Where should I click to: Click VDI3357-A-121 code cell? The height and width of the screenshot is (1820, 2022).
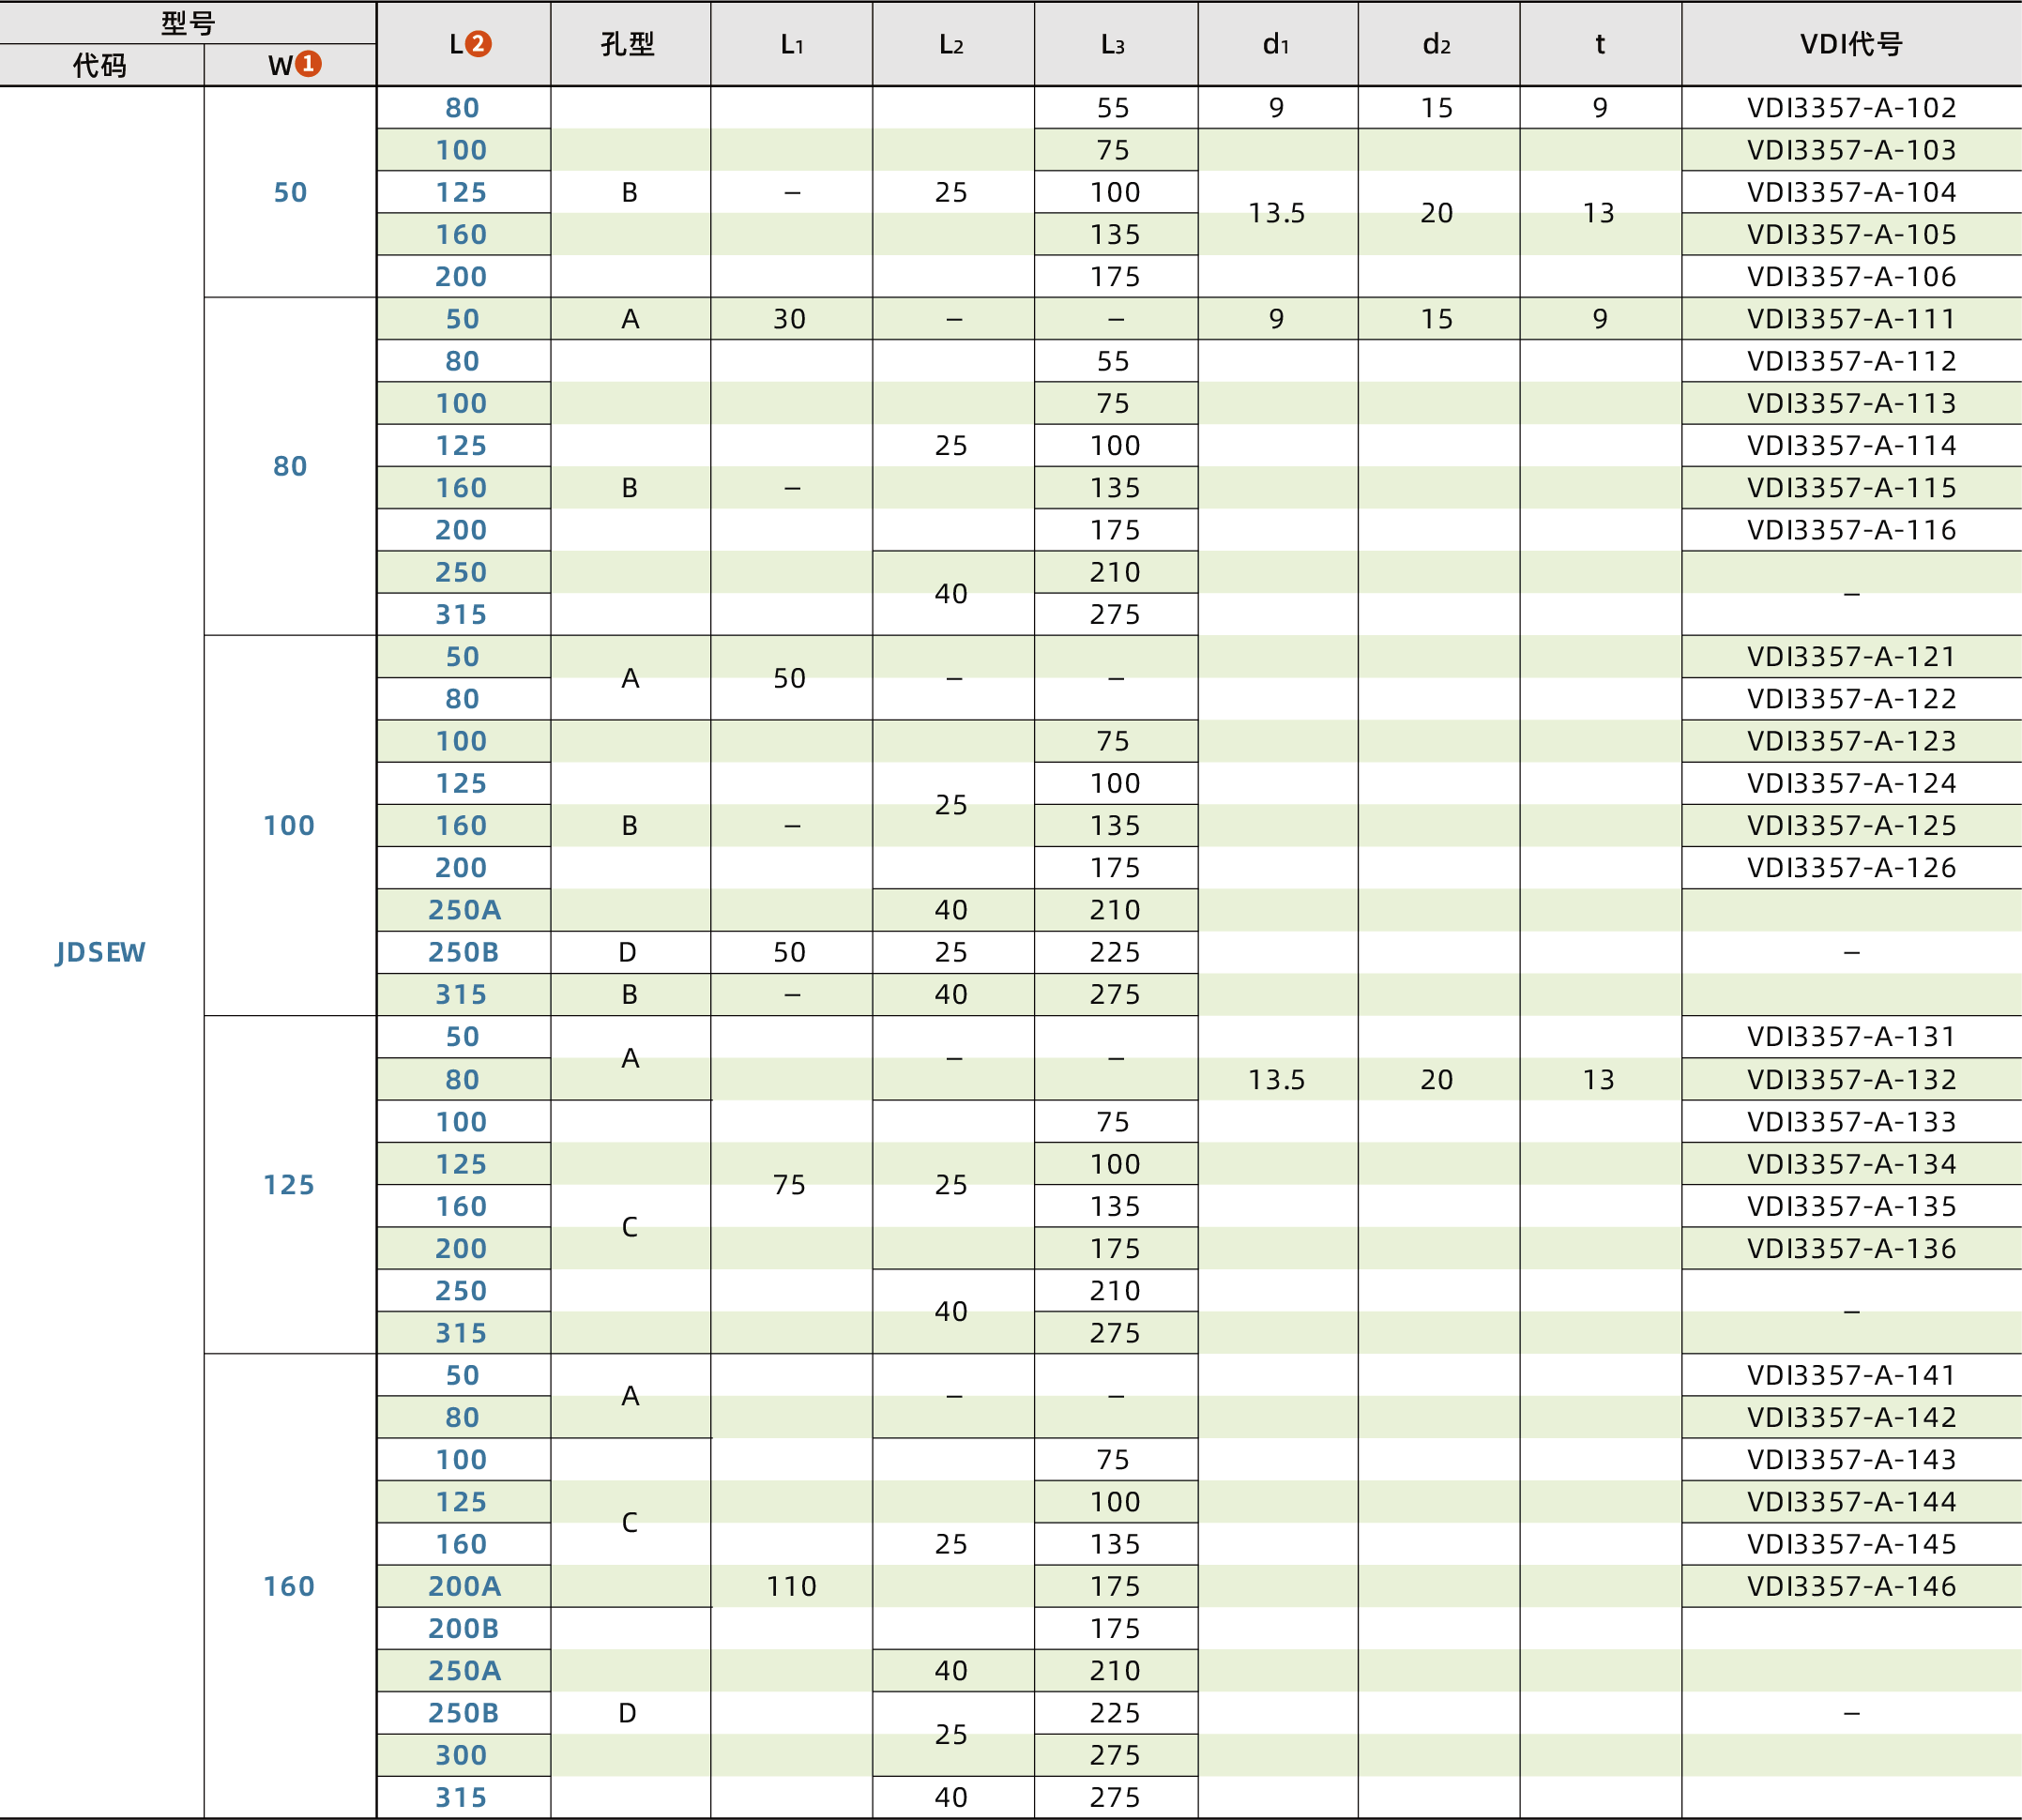tap(1851, 657)
